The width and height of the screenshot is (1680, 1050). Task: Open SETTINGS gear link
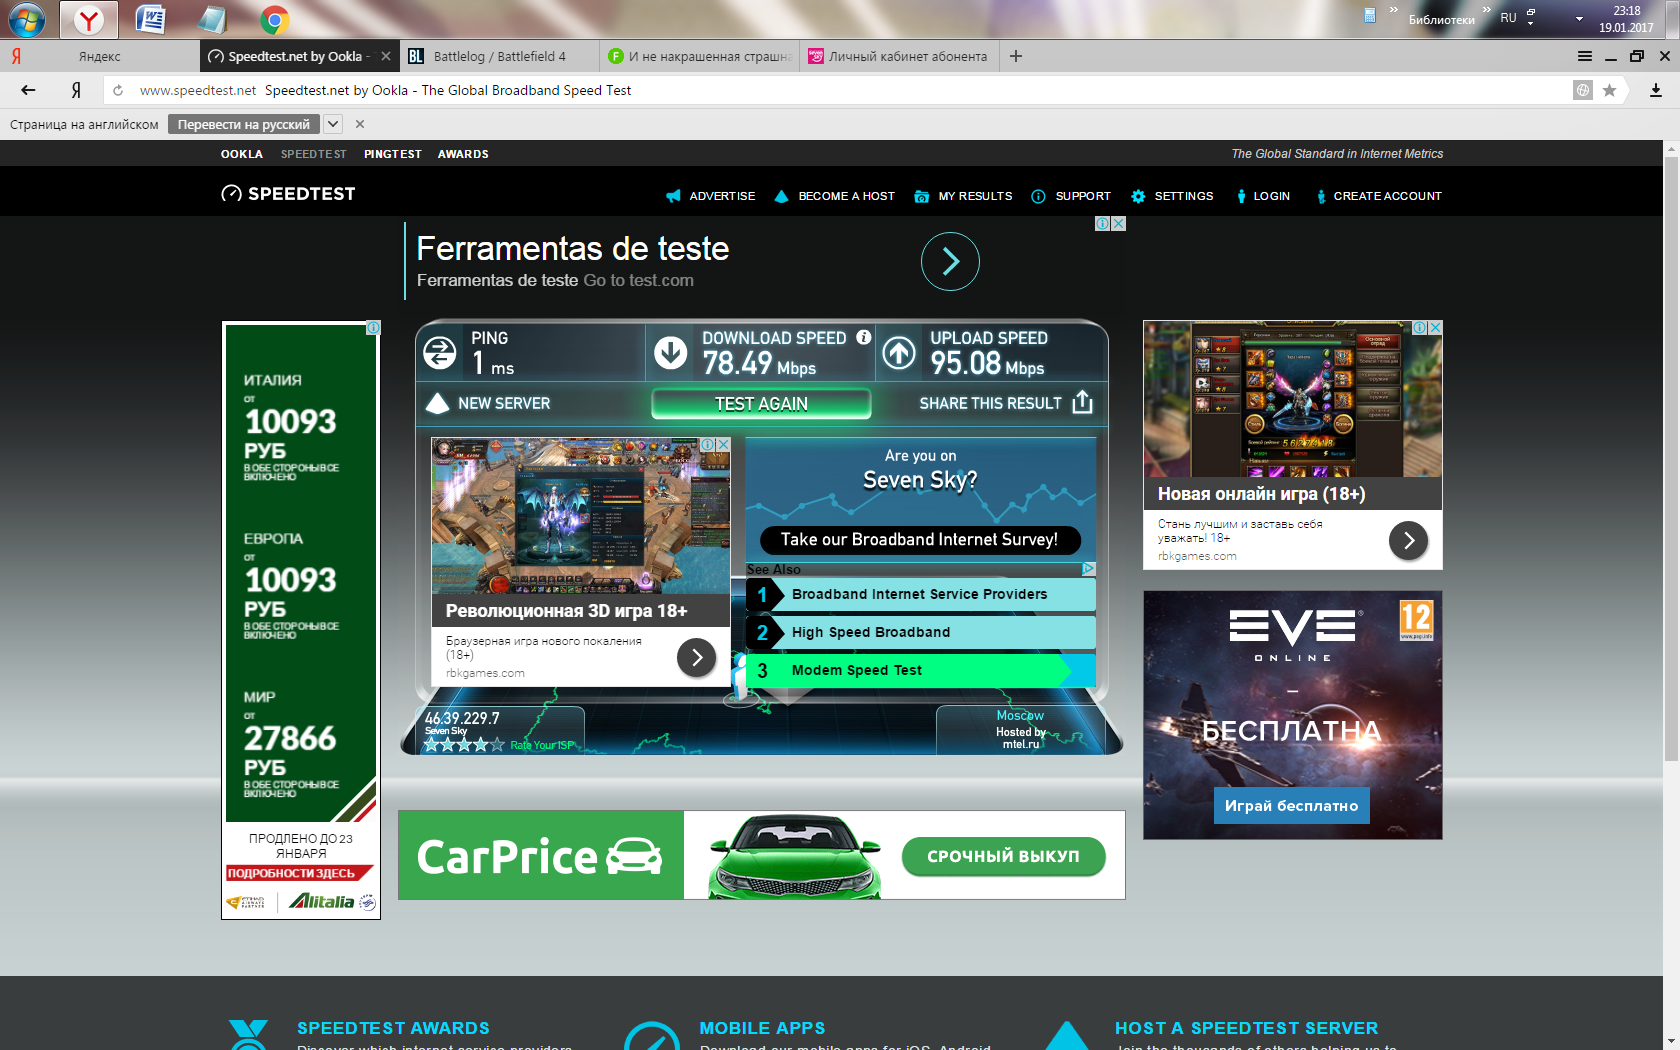point(1172,196)
